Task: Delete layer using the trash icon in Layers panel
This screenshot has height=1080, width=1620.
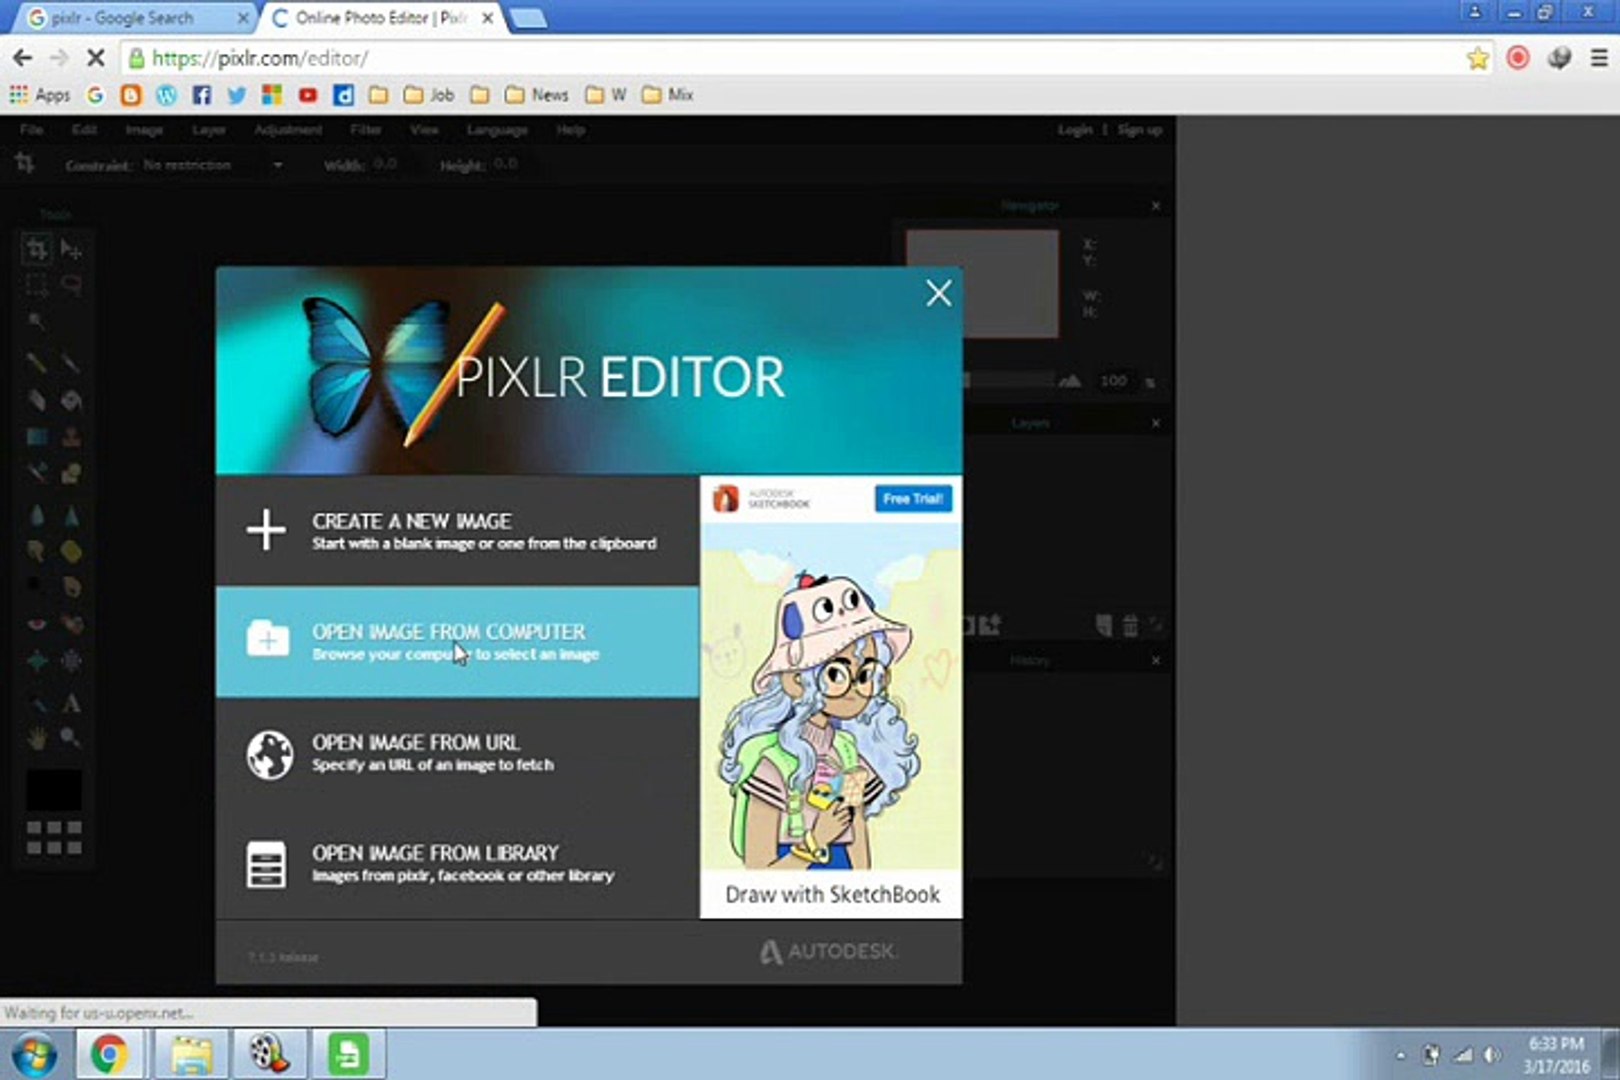Action: [x=1130, y=626]
